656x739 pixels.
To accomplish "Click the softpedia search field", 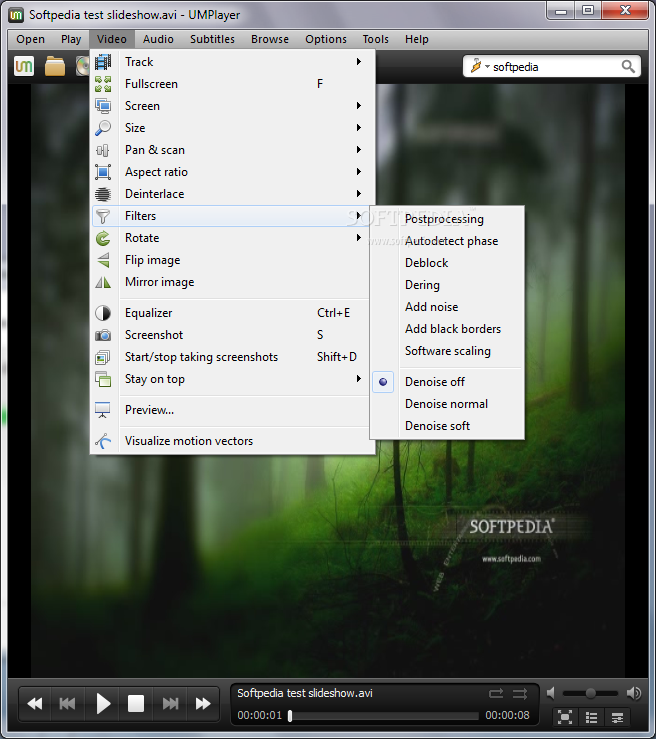I will [x=551, y=66].
